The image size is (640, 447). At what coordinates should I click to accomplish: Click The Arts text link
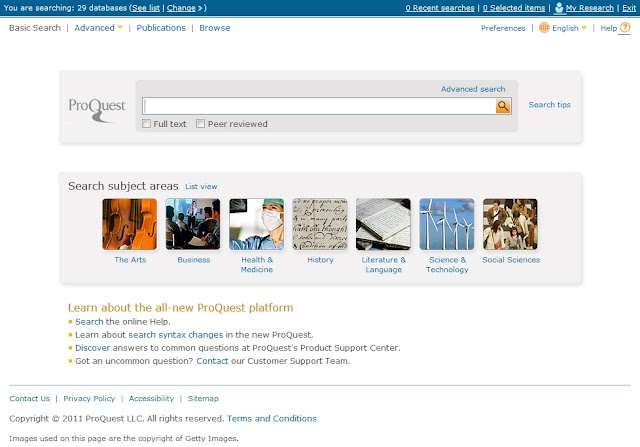130,260
